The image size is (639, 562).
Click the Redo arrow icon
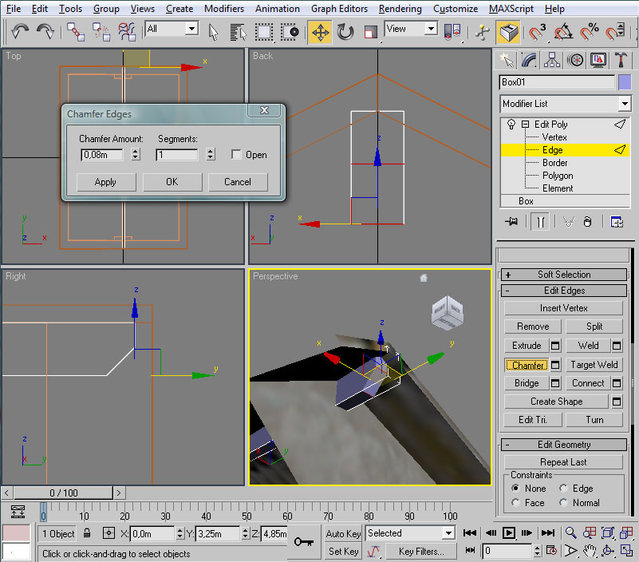45,31
